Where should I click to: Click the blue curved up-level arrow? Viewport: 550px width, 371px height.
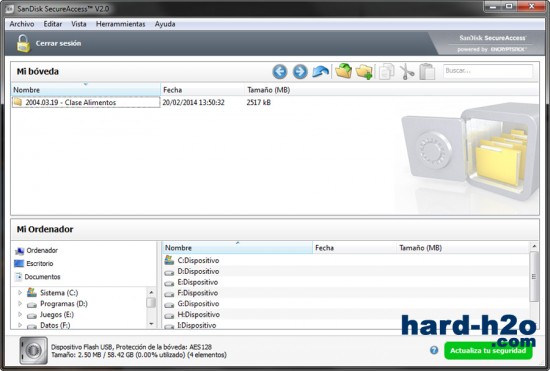pos(320,71)
